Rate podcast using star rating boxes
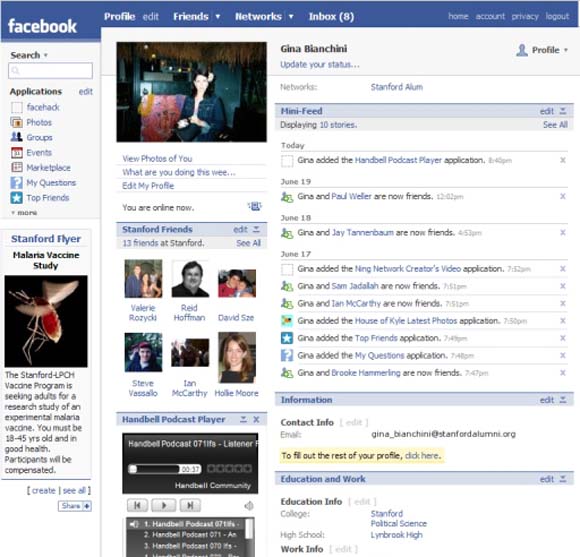The image size is (580, 557). [x=229, y=469]
